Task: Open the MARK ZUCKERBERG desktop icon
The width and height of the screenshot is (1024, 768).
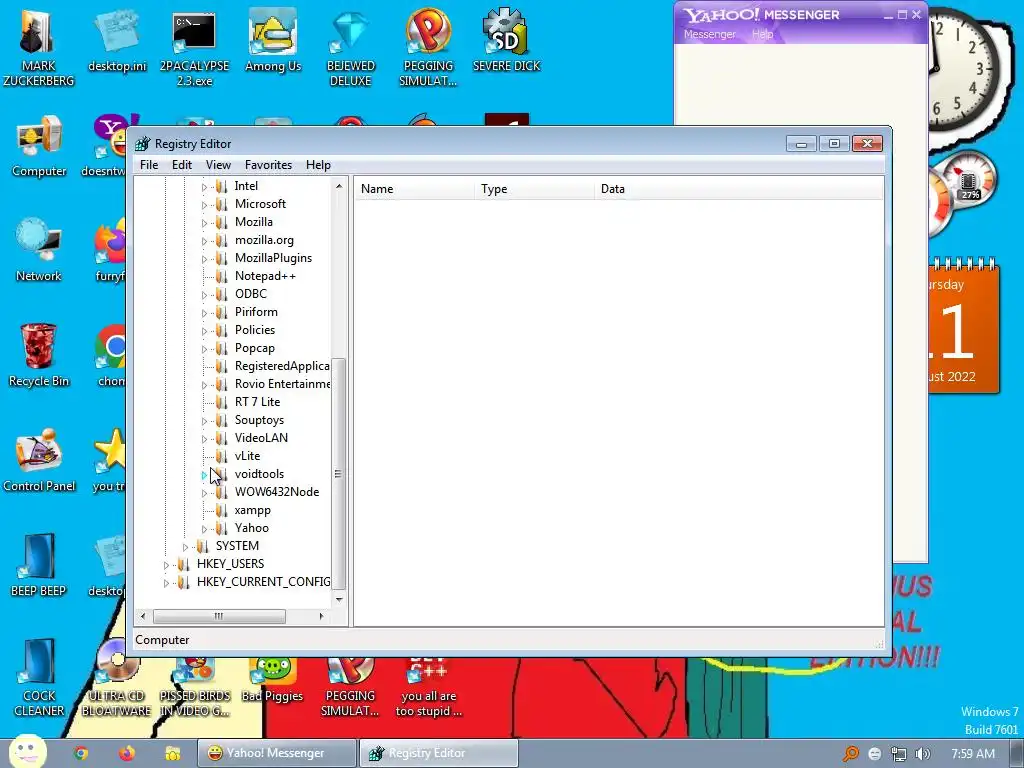Action: (x=38, y=46)
